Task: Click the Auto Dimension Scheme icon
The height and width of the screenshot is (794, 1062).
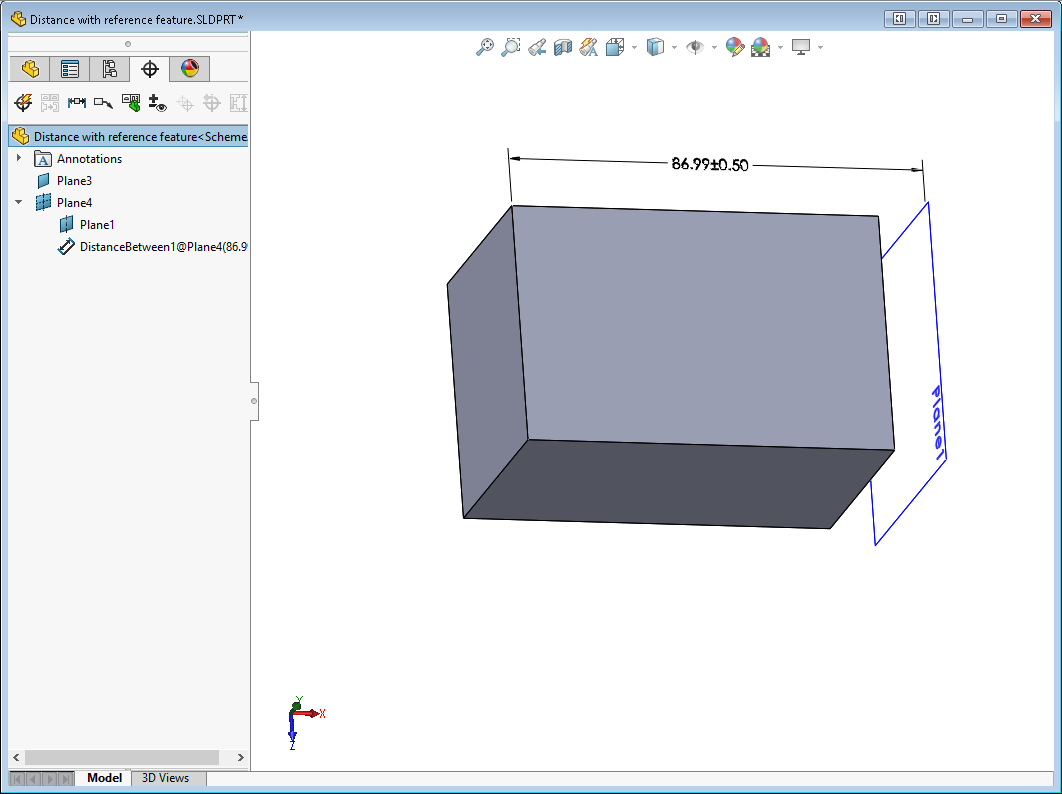Action: point(23,102)
